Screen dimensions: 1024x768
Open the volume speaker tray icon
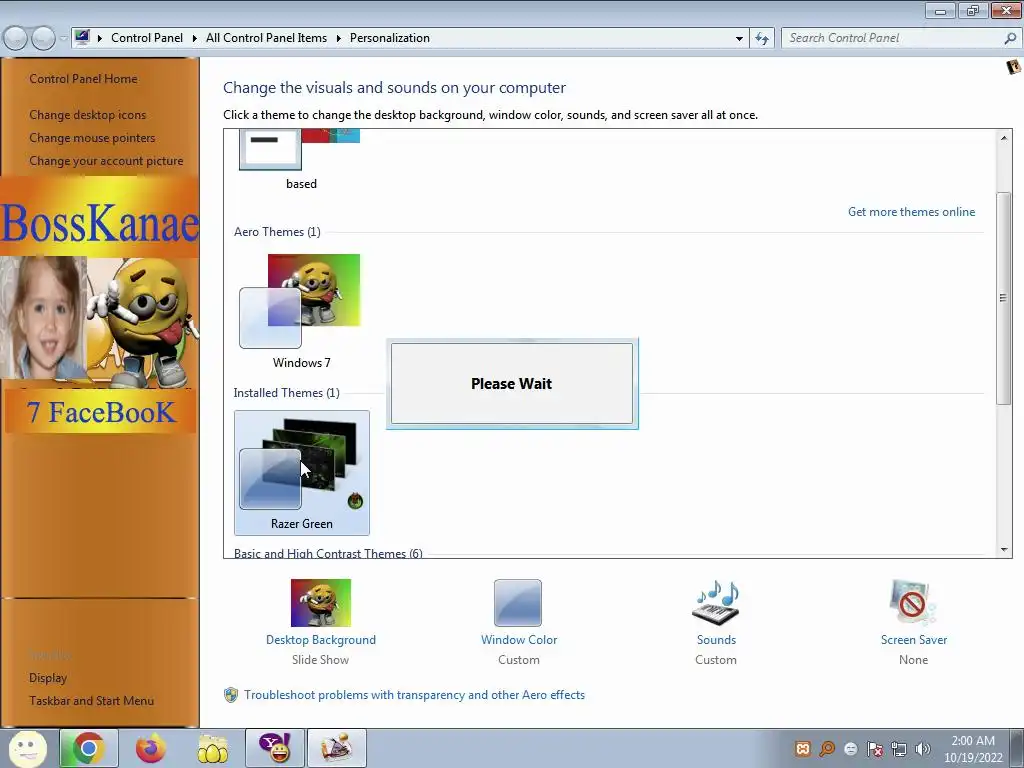coord(923,749)
